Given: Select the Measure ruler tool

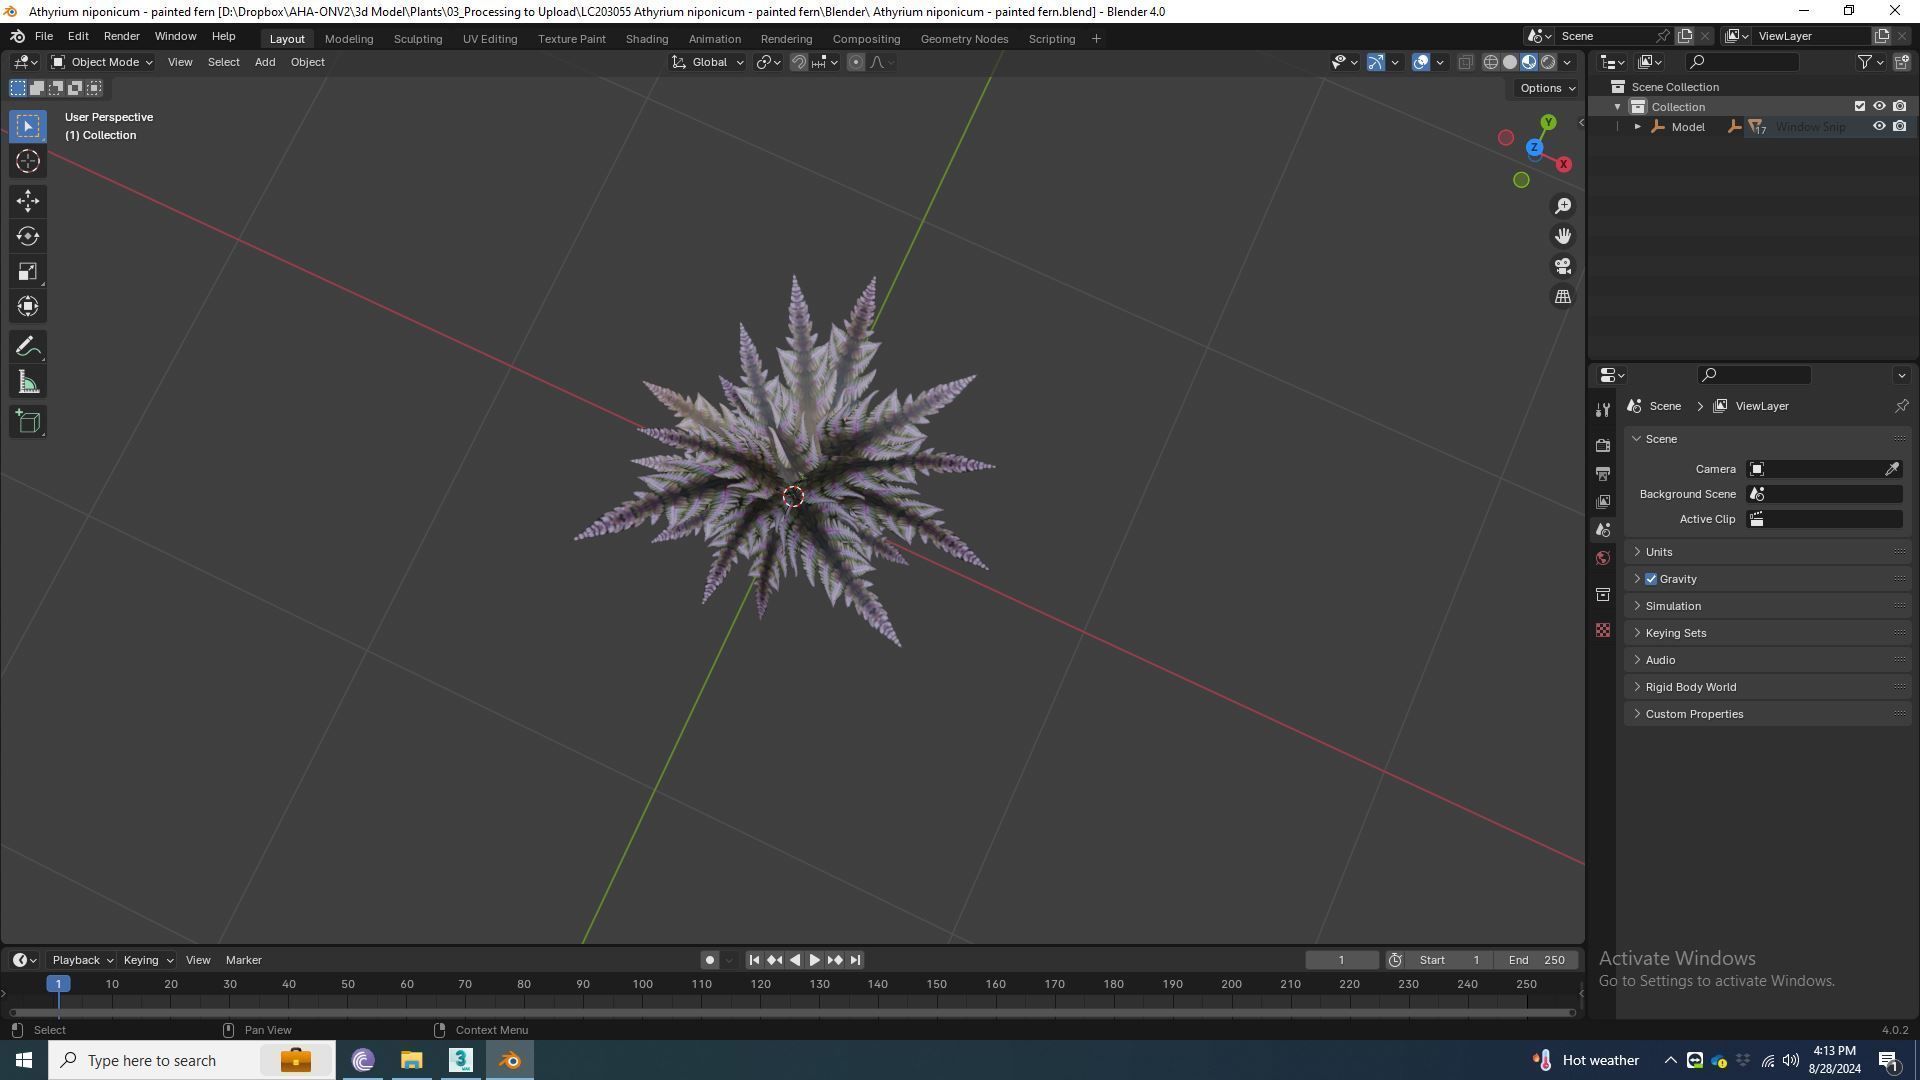Looking at the screenshot, I should tap(27, 383).
